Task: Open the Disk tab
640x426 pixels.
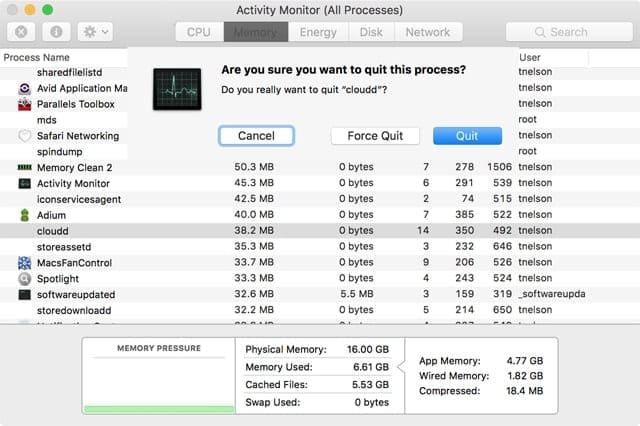Action: (x=371, y=32)
